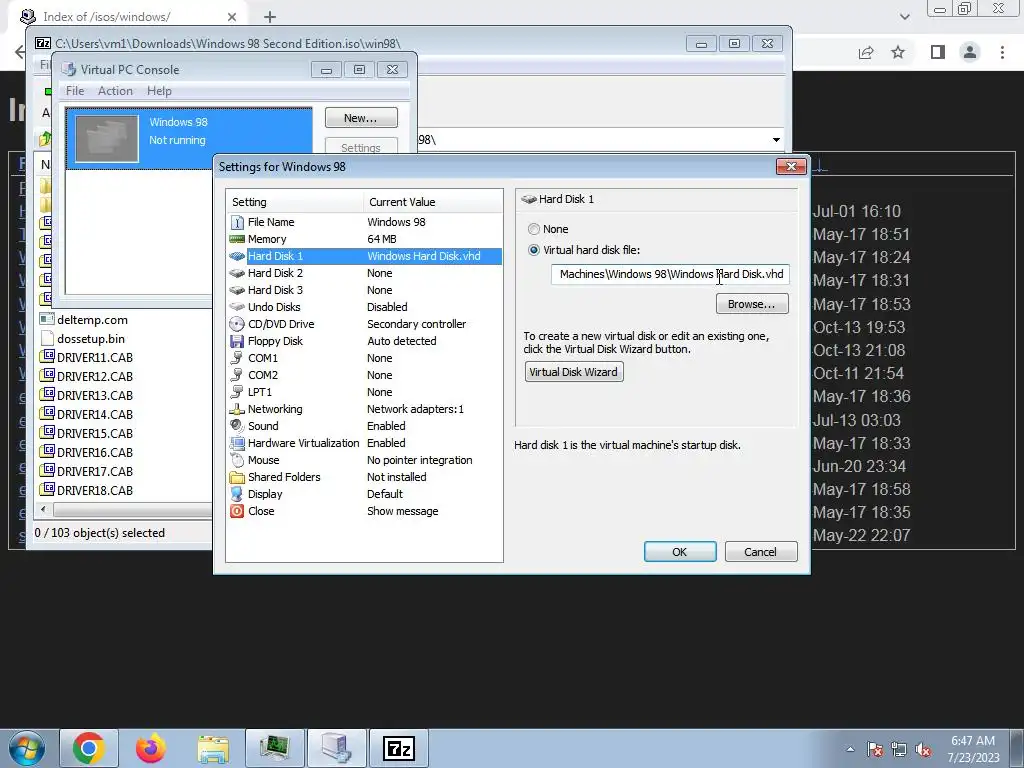Click the Sound speaker icon
Viewport: 1024px width, 768px height.
pyautogui.click(x=237, y=426)
